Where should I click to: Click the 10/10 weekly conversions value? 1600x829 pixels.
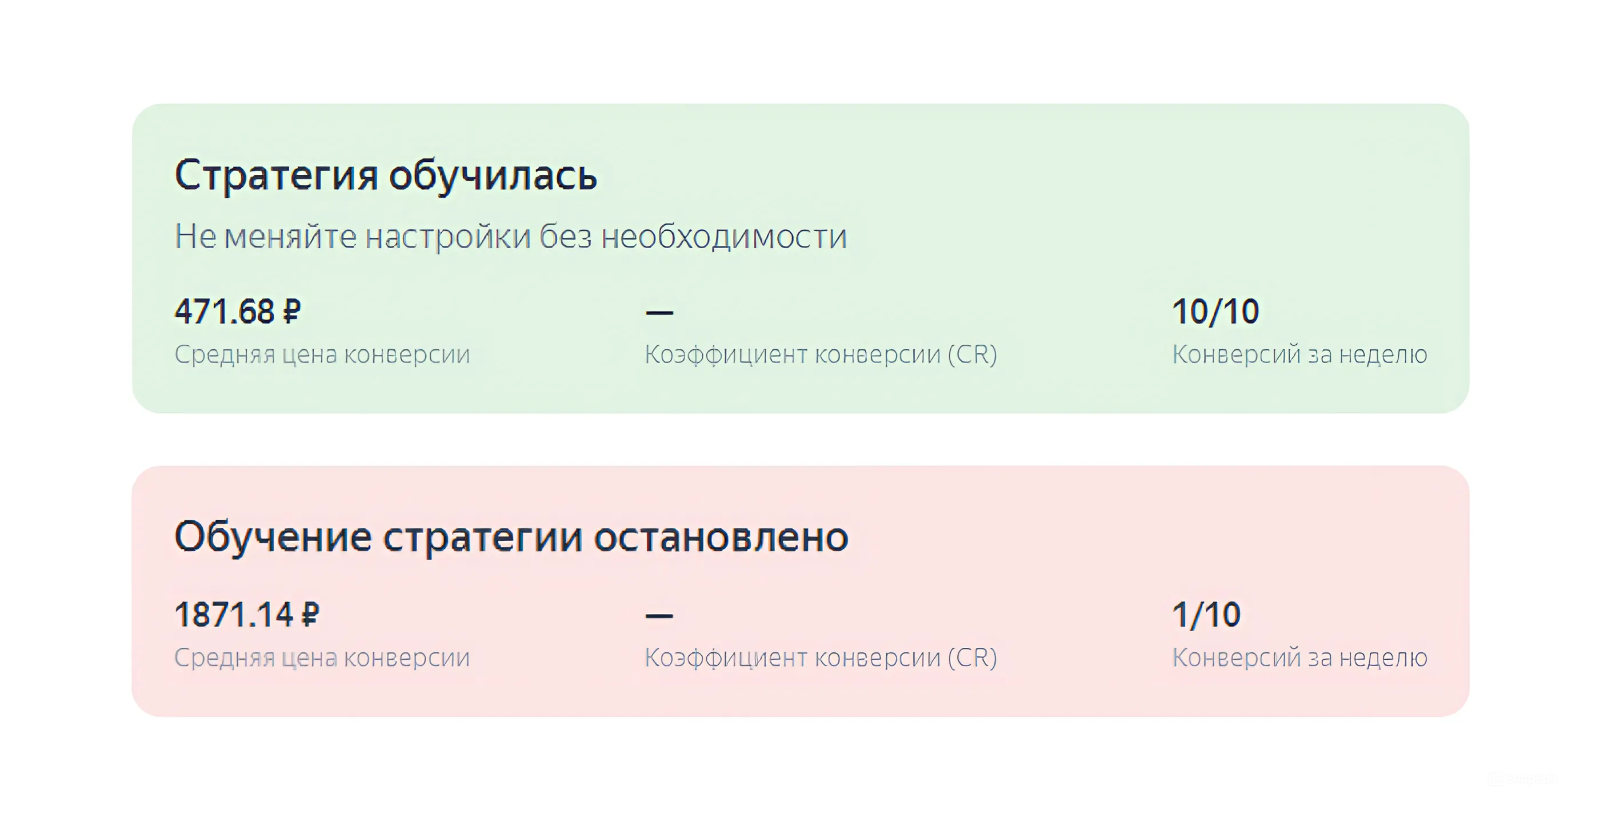[x=1215, y=312]
